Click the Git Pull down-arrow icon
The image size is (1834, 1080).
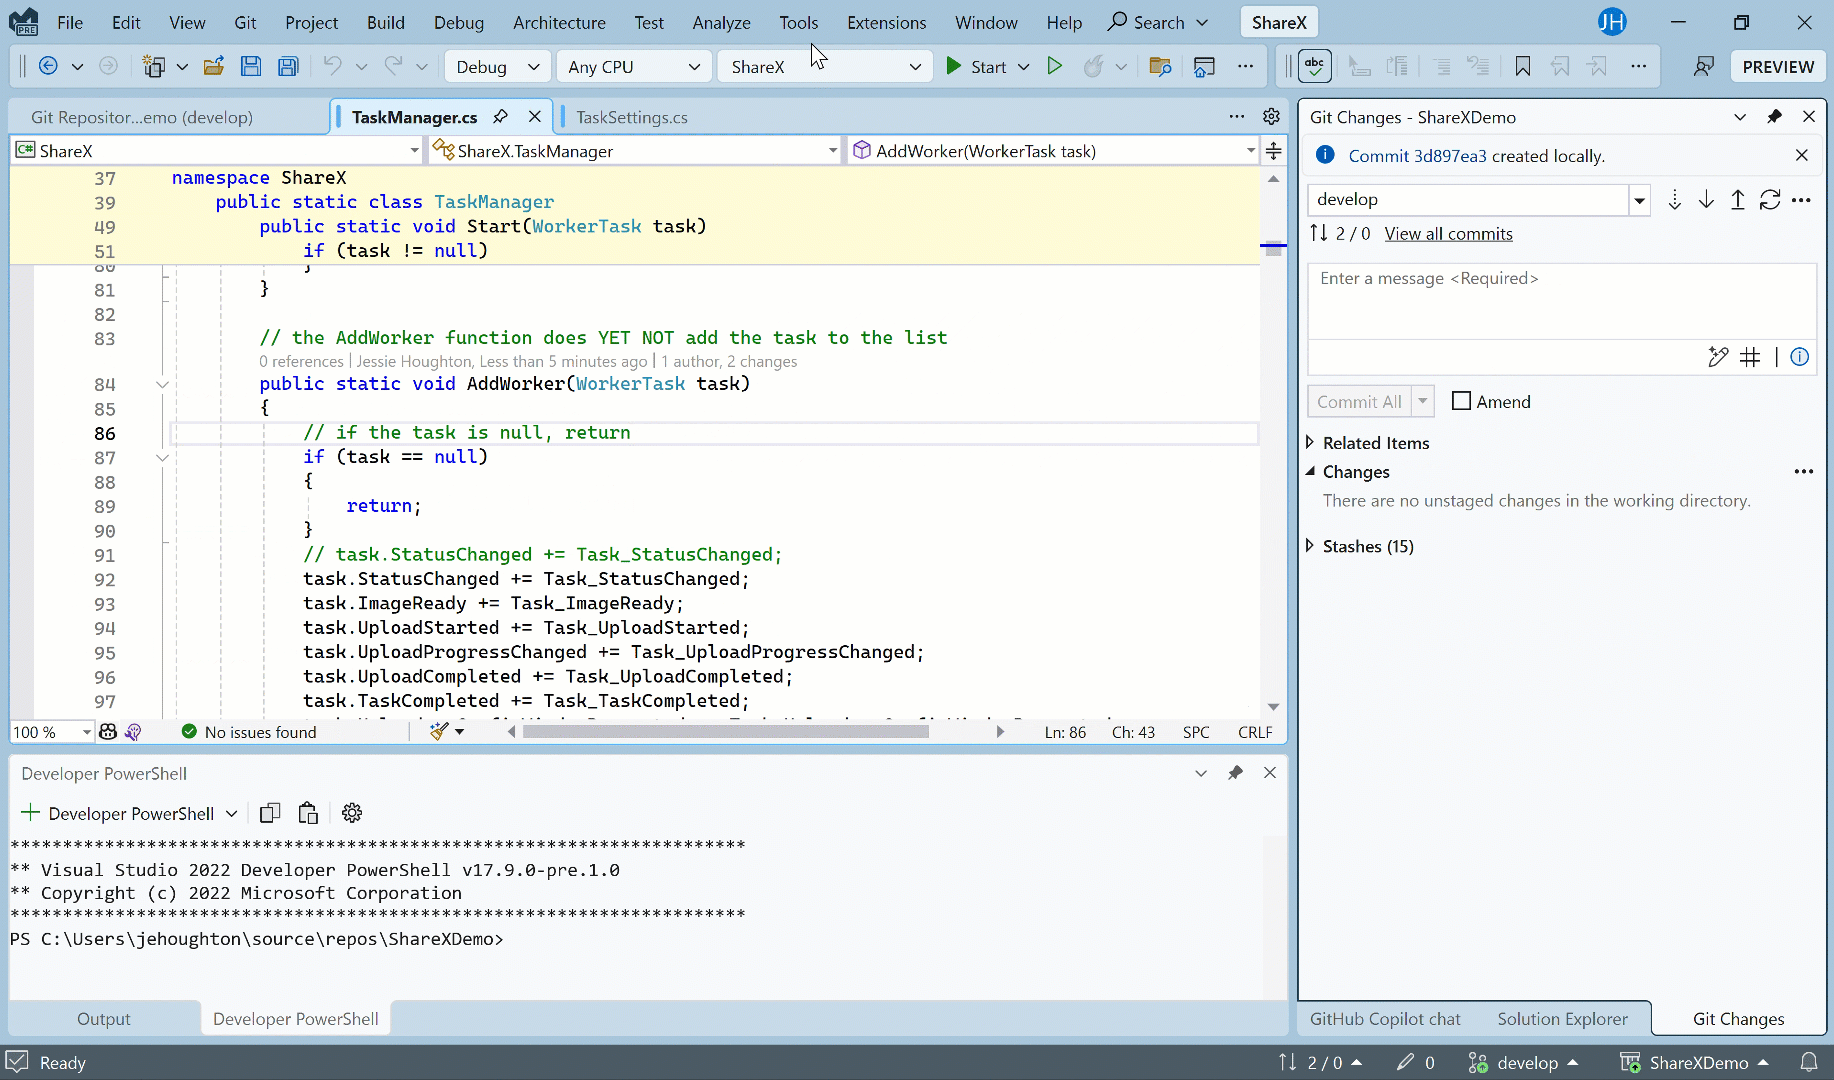point(1706,200)
